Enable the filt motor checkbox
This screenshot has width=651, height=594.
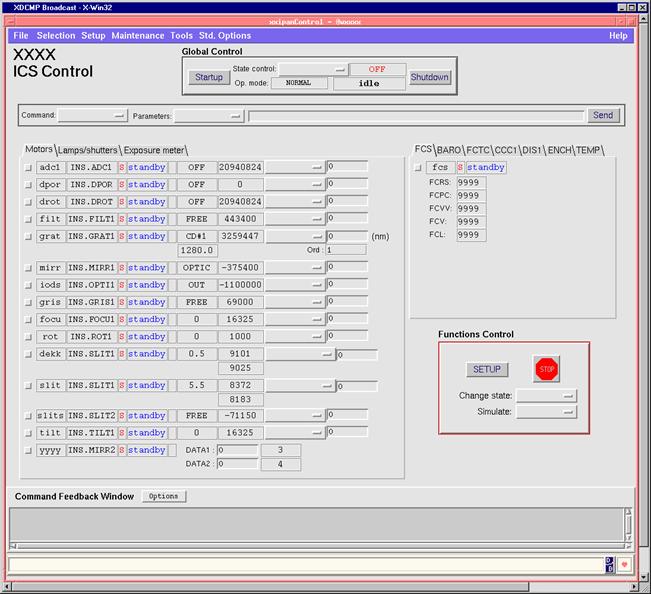[28, 219]
